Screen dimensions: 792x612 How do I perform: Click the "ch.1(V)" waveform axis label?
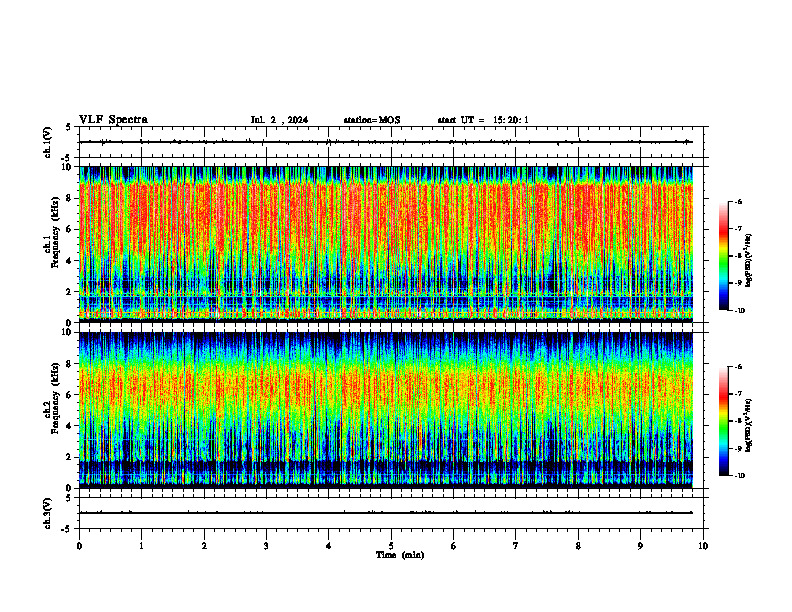(x=47, y=142)
